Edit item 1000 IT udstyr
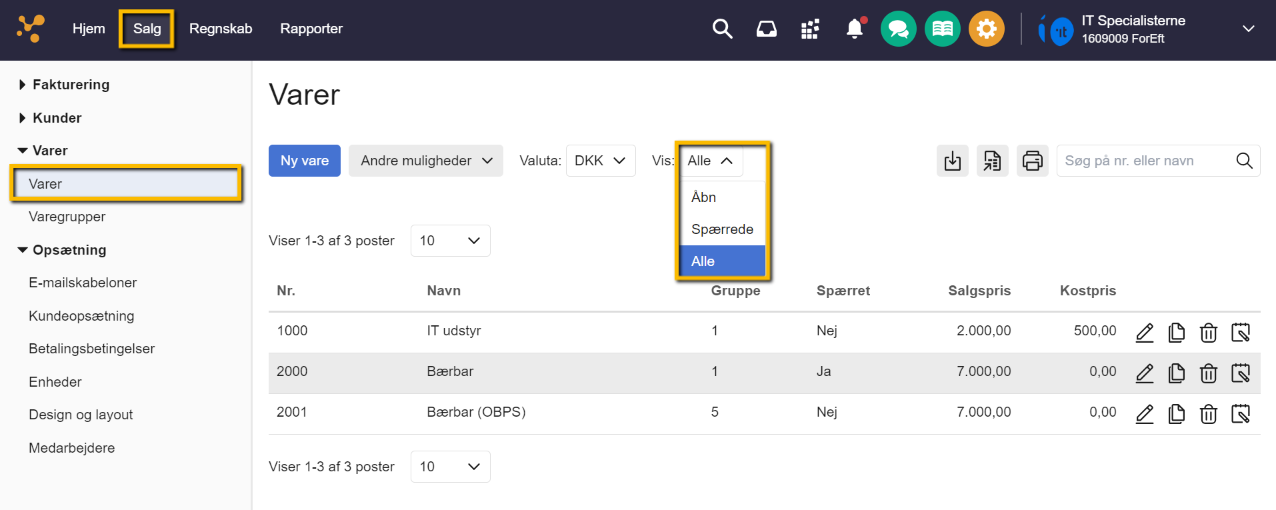 click(x=1145, y=332)
